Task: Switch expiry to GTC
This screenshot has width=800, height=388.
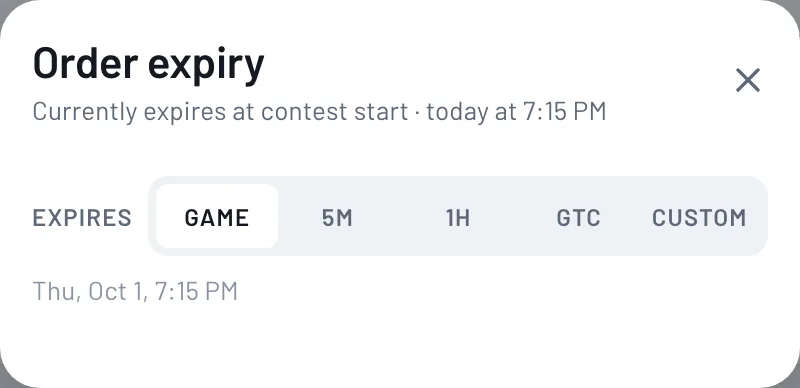Action: pos(578,216)
